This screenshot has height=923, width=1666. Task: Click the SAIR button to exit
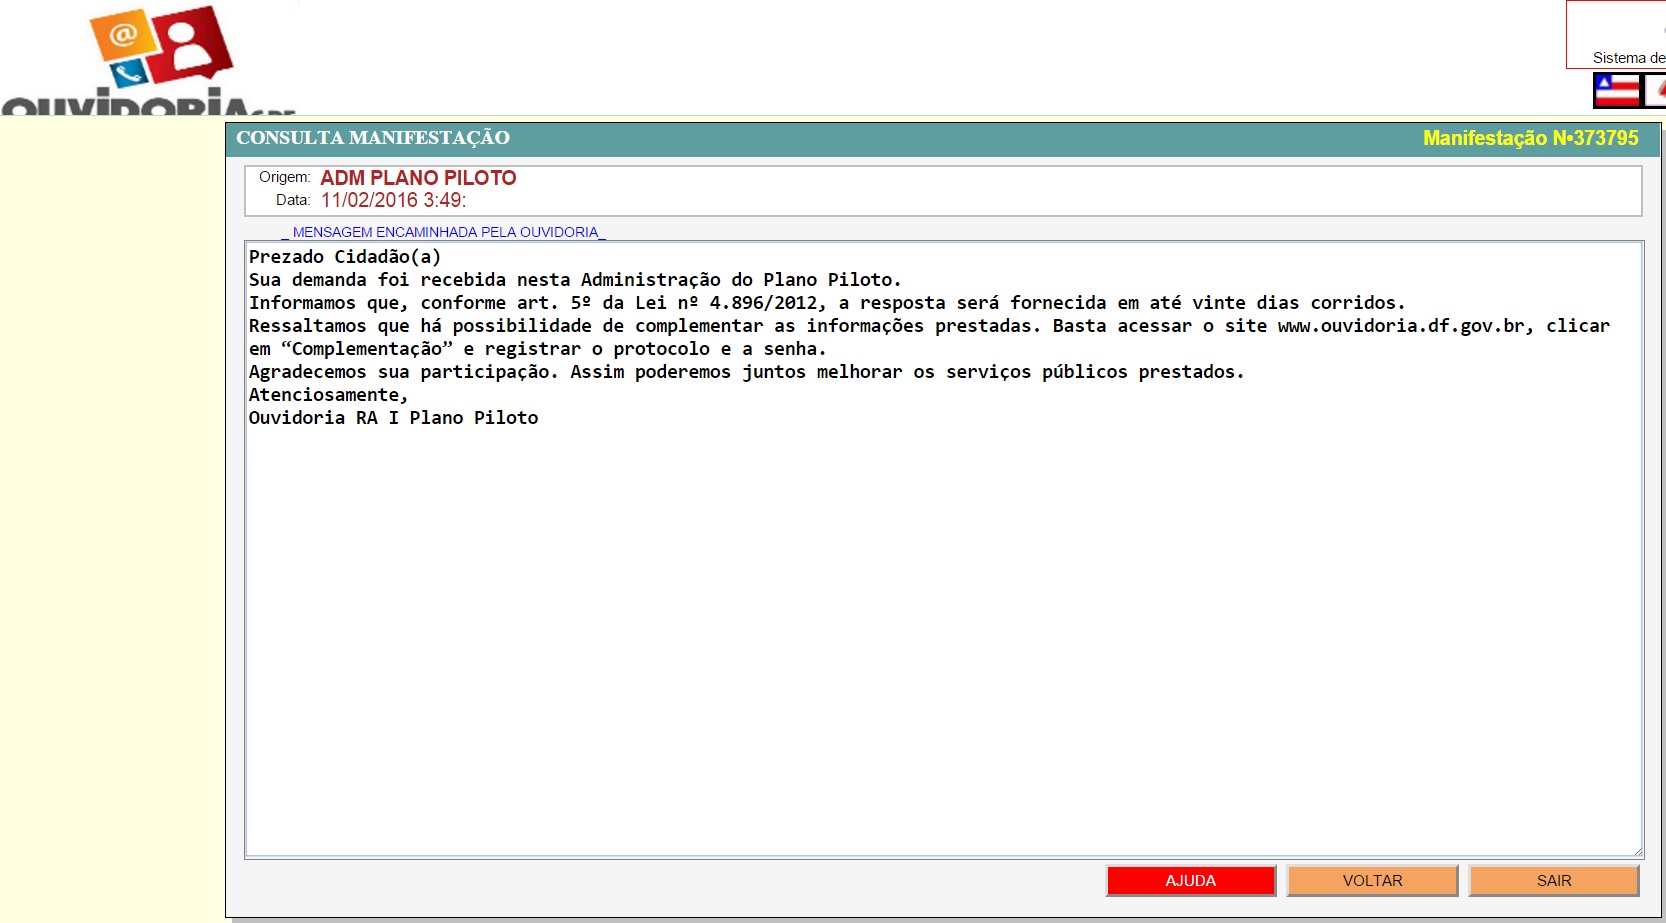(1553, 880)
